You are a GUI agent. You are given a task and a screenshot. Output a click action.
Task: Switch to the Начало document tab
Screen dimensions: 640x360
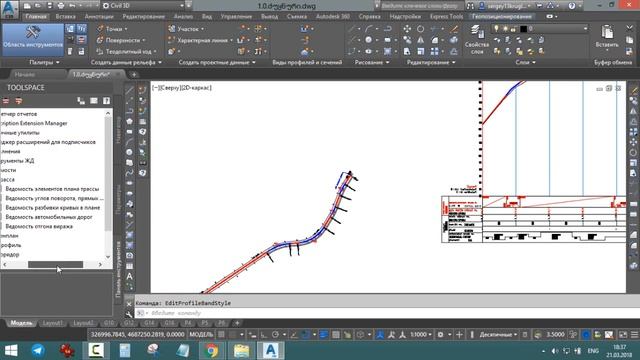tap(25, 75)
